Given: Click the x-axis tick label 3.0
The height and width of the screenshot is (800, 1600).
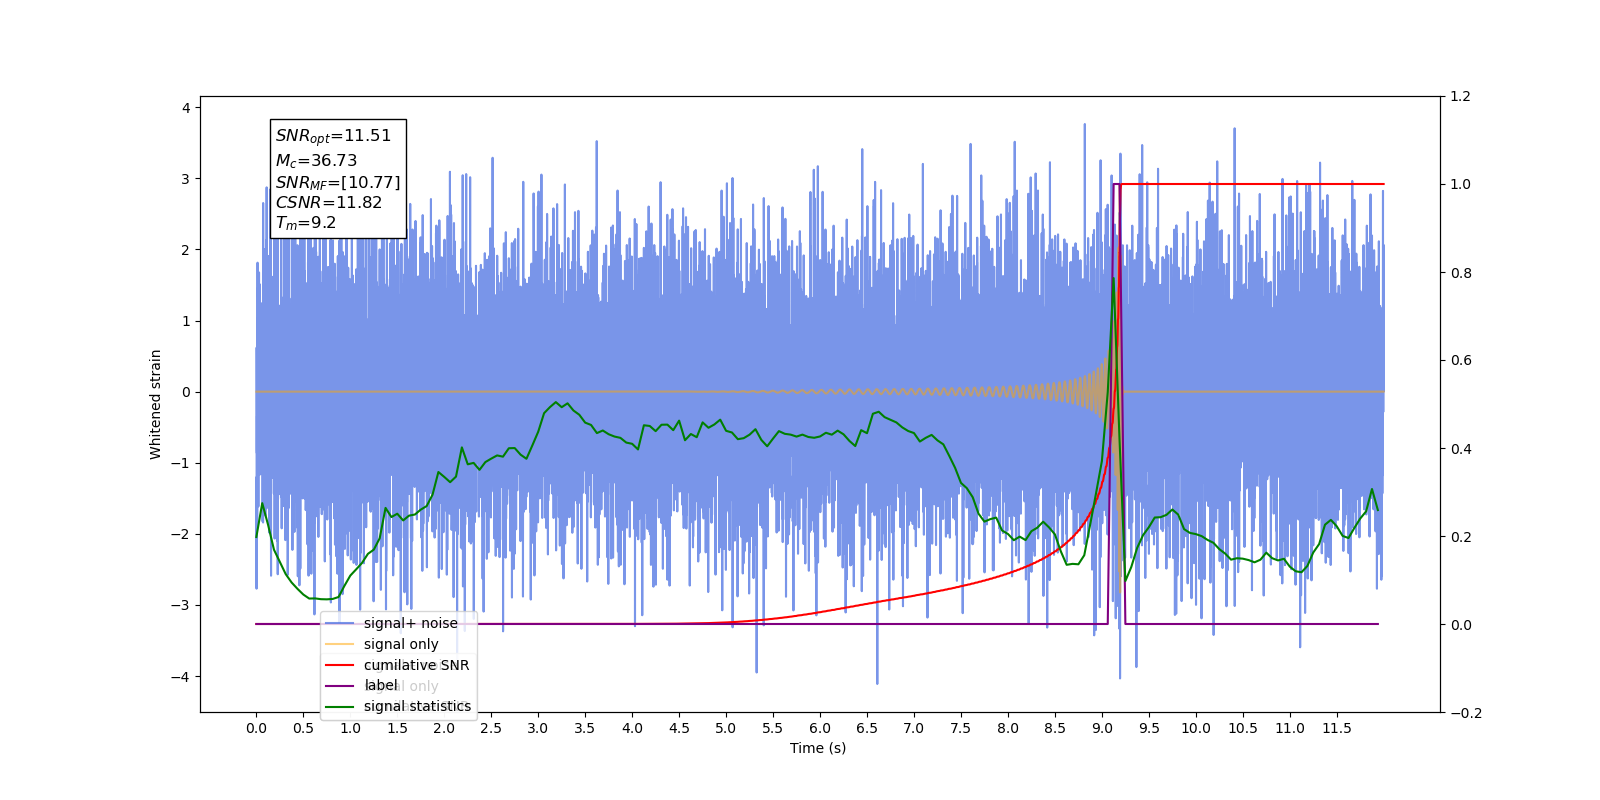Looking at the screenshot, I should (538, 728).
